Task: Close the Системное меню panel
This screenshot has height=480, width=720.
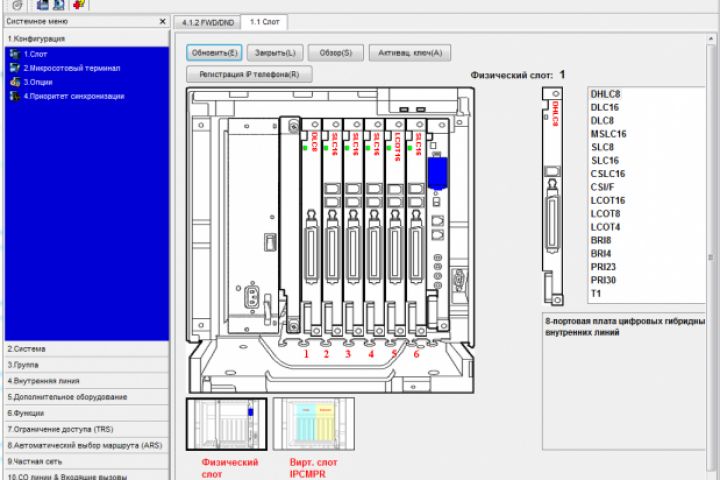Action: click(x=162, y=21)
